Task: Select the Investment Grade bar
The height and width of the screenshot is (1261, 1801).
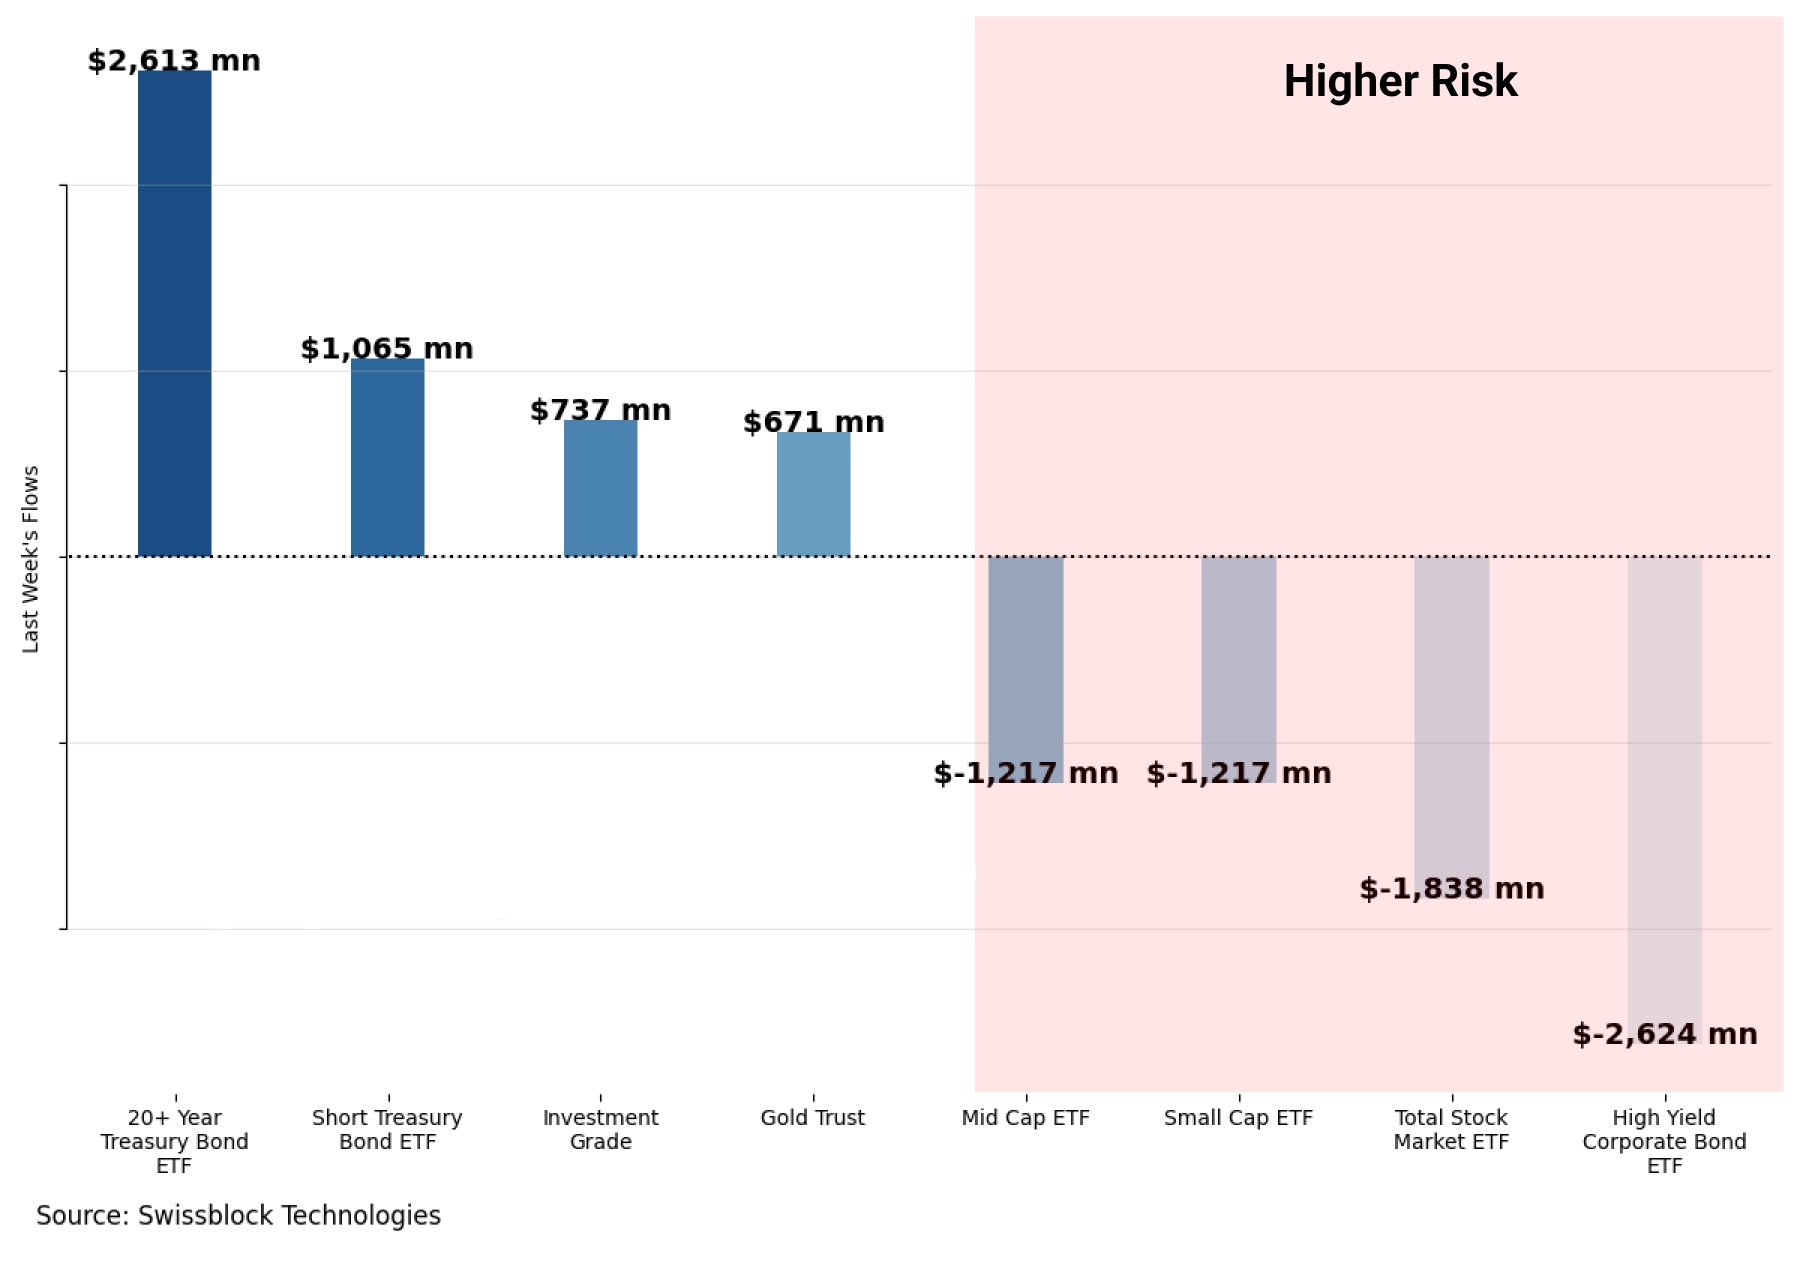Action: 601,489
